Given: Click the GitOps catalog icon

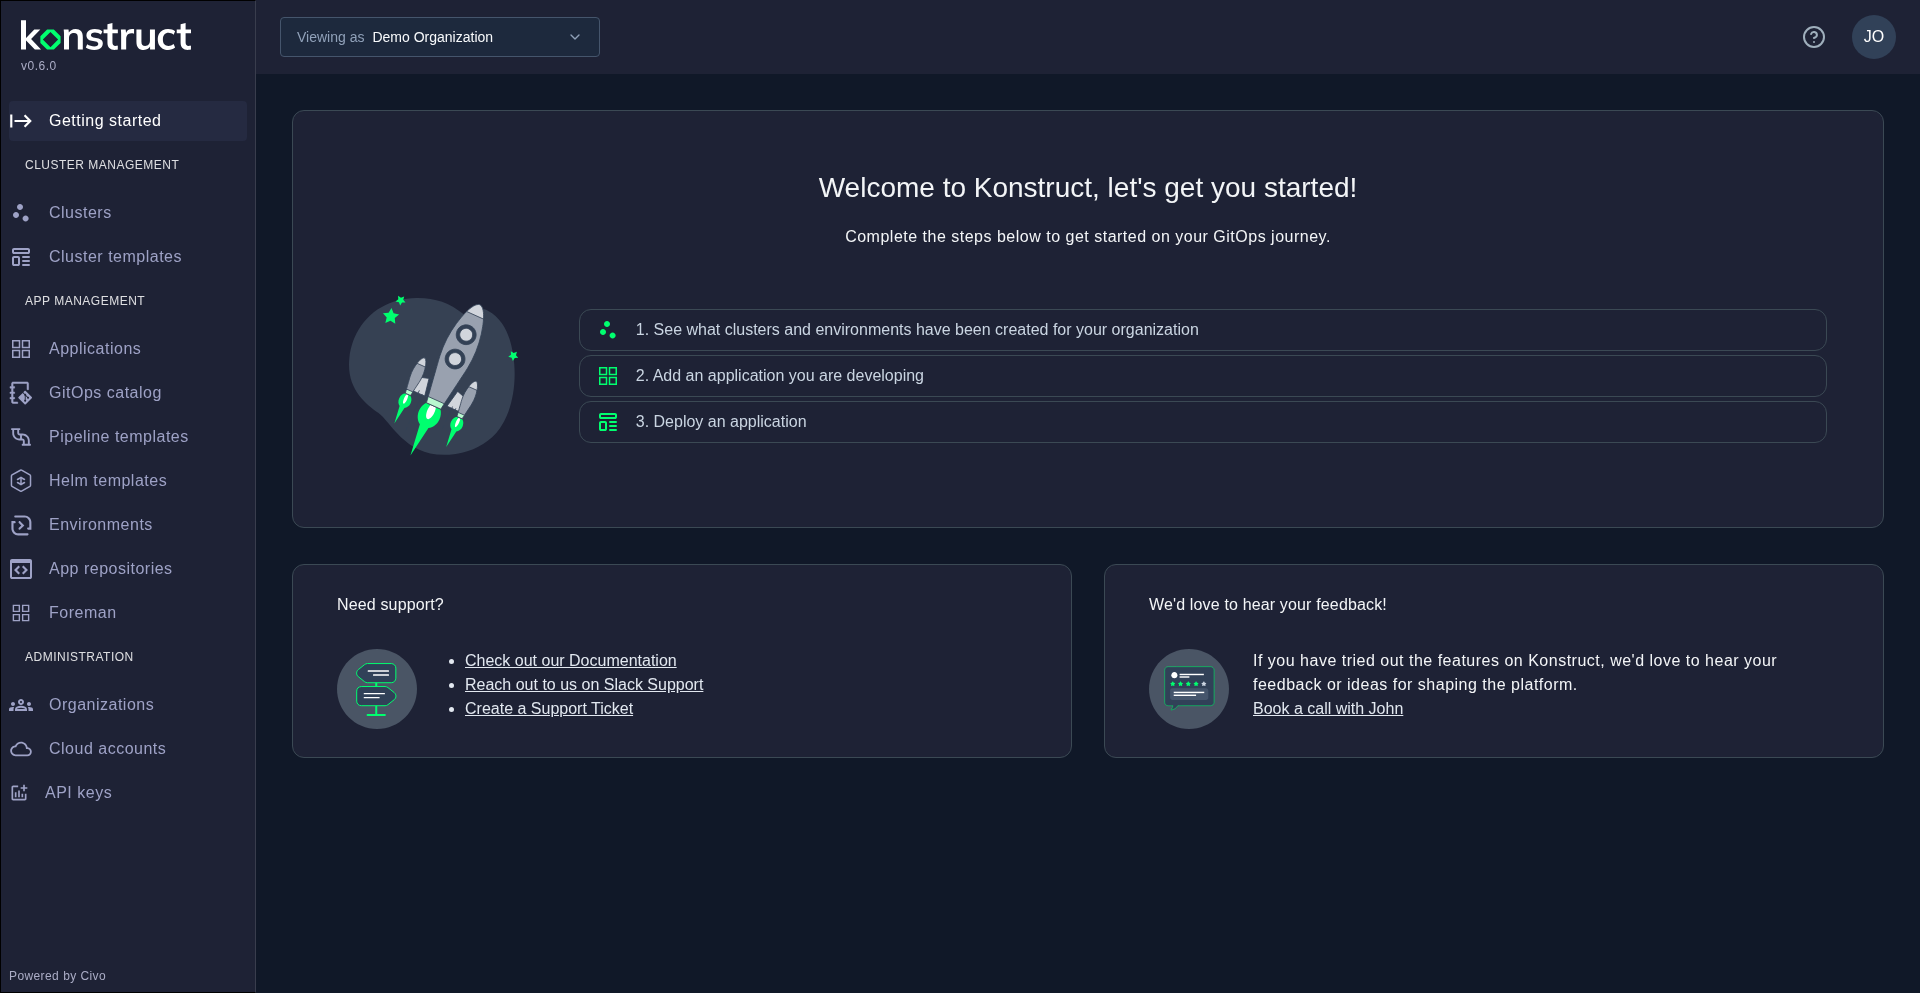Looking at the screenshot, I should pyautogui.click(x=21, y=393).
